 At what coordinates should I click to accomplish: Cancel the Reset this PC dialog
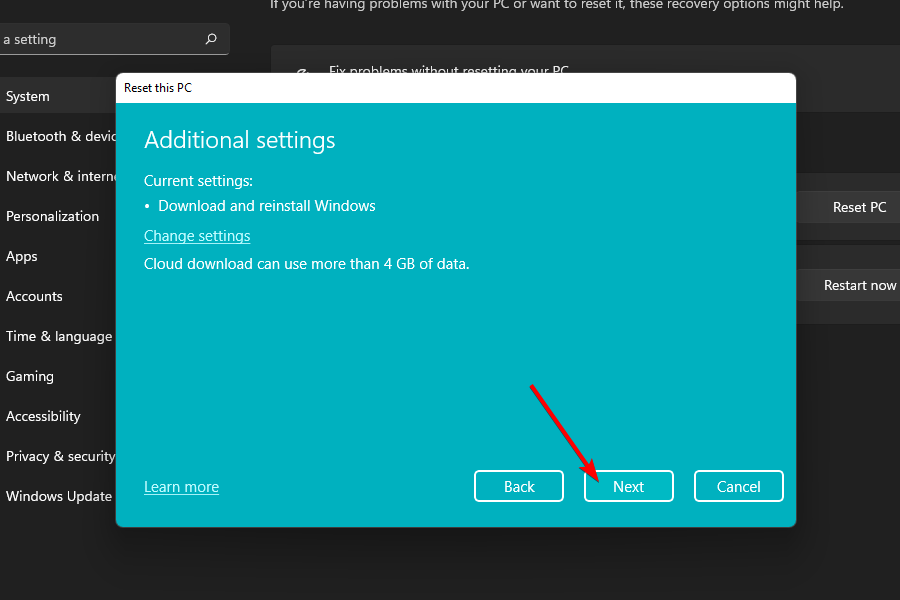[738, 487]
